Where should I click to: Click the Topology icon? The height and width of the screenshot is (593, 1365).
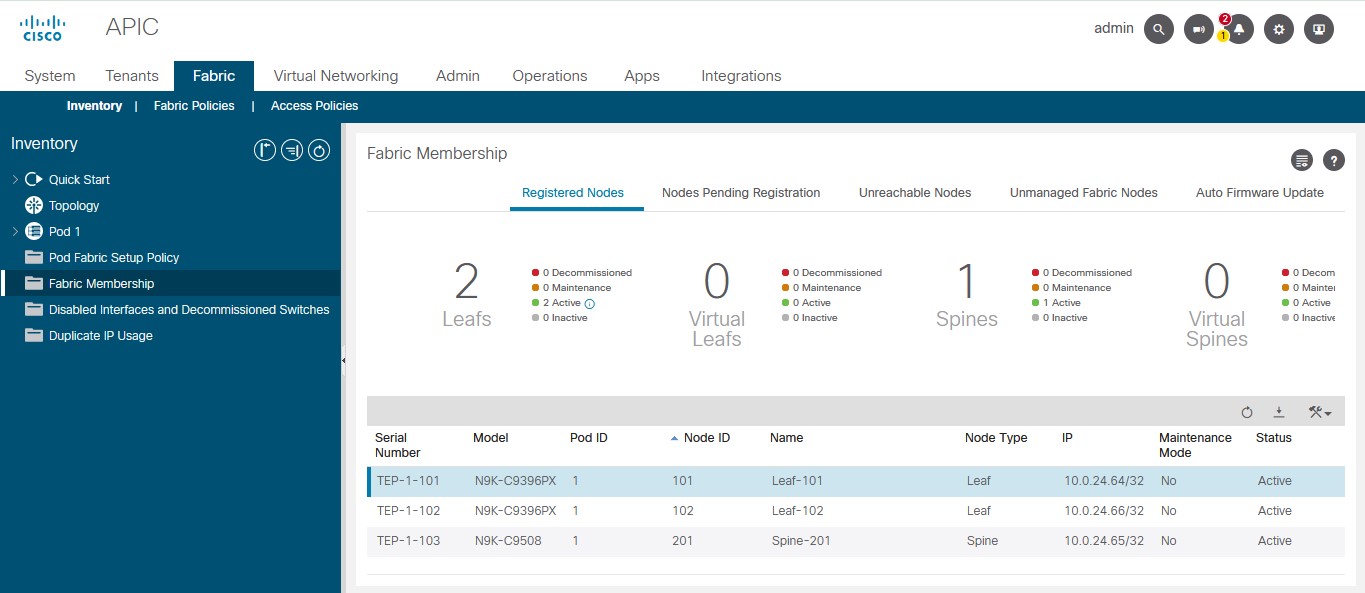pos(34,205)
